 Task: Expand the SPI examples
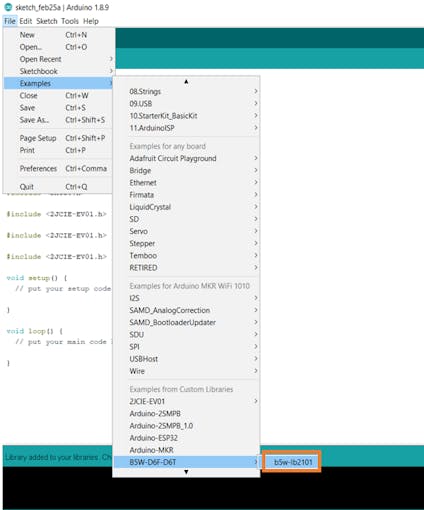[x=186, y=347]
